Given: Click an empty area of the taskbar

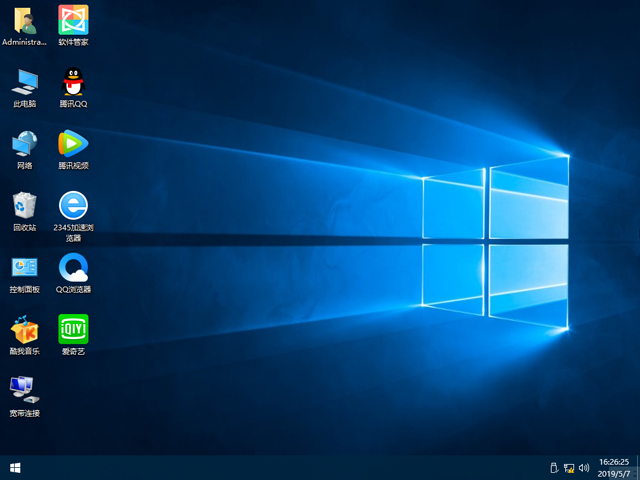Looking at the screenshot, I should click(300, 467).
